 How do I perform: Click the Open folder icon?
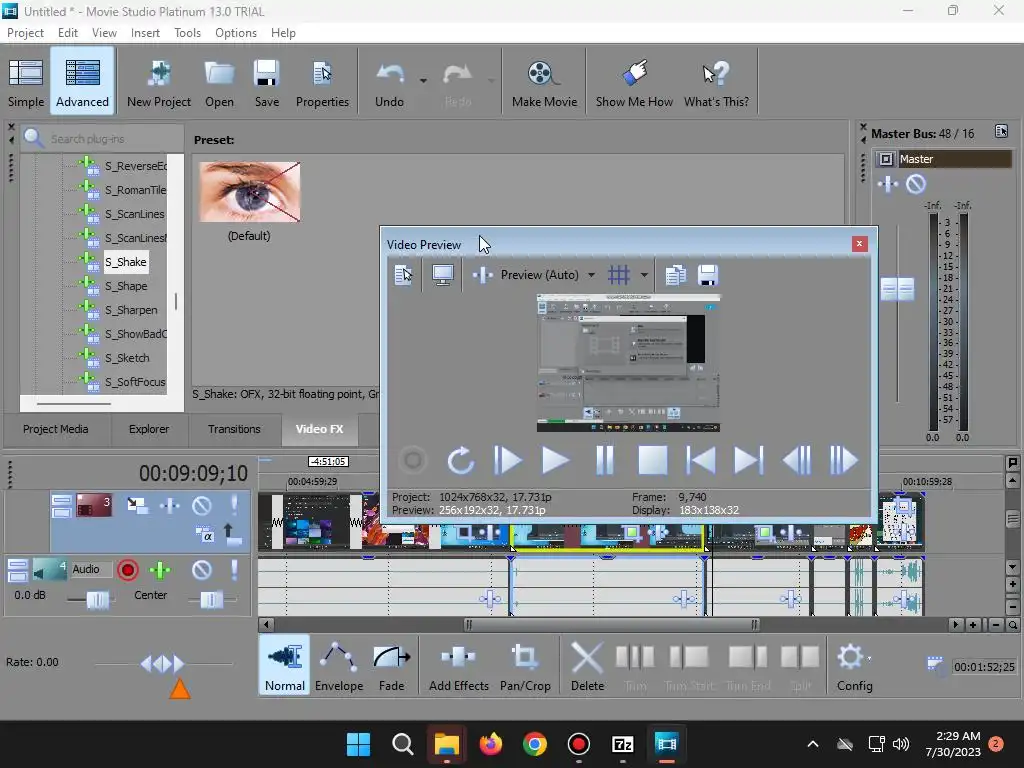(x=219, y=74)
